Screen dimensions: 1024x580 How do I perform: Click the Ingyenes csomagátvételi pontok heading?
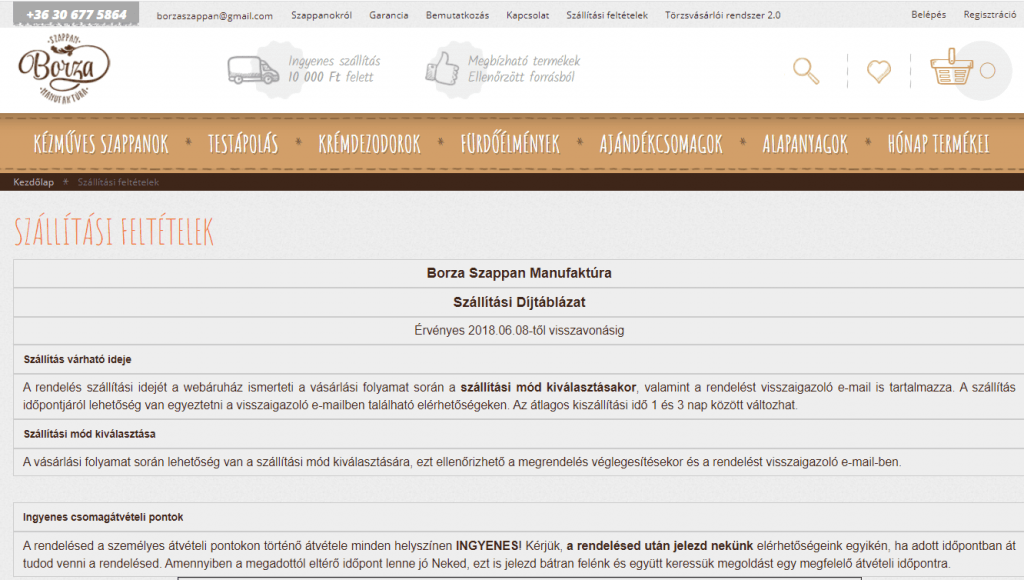click(103, 517)
